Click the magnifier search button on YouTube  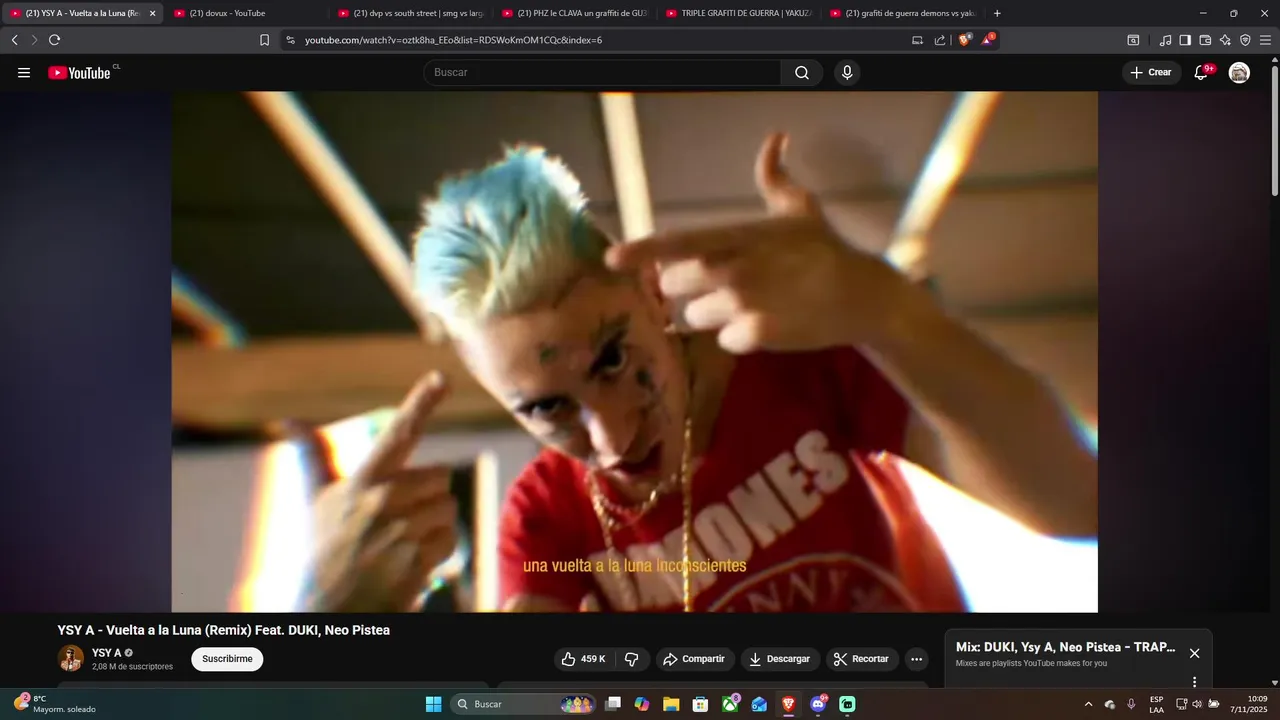point(802,72)
